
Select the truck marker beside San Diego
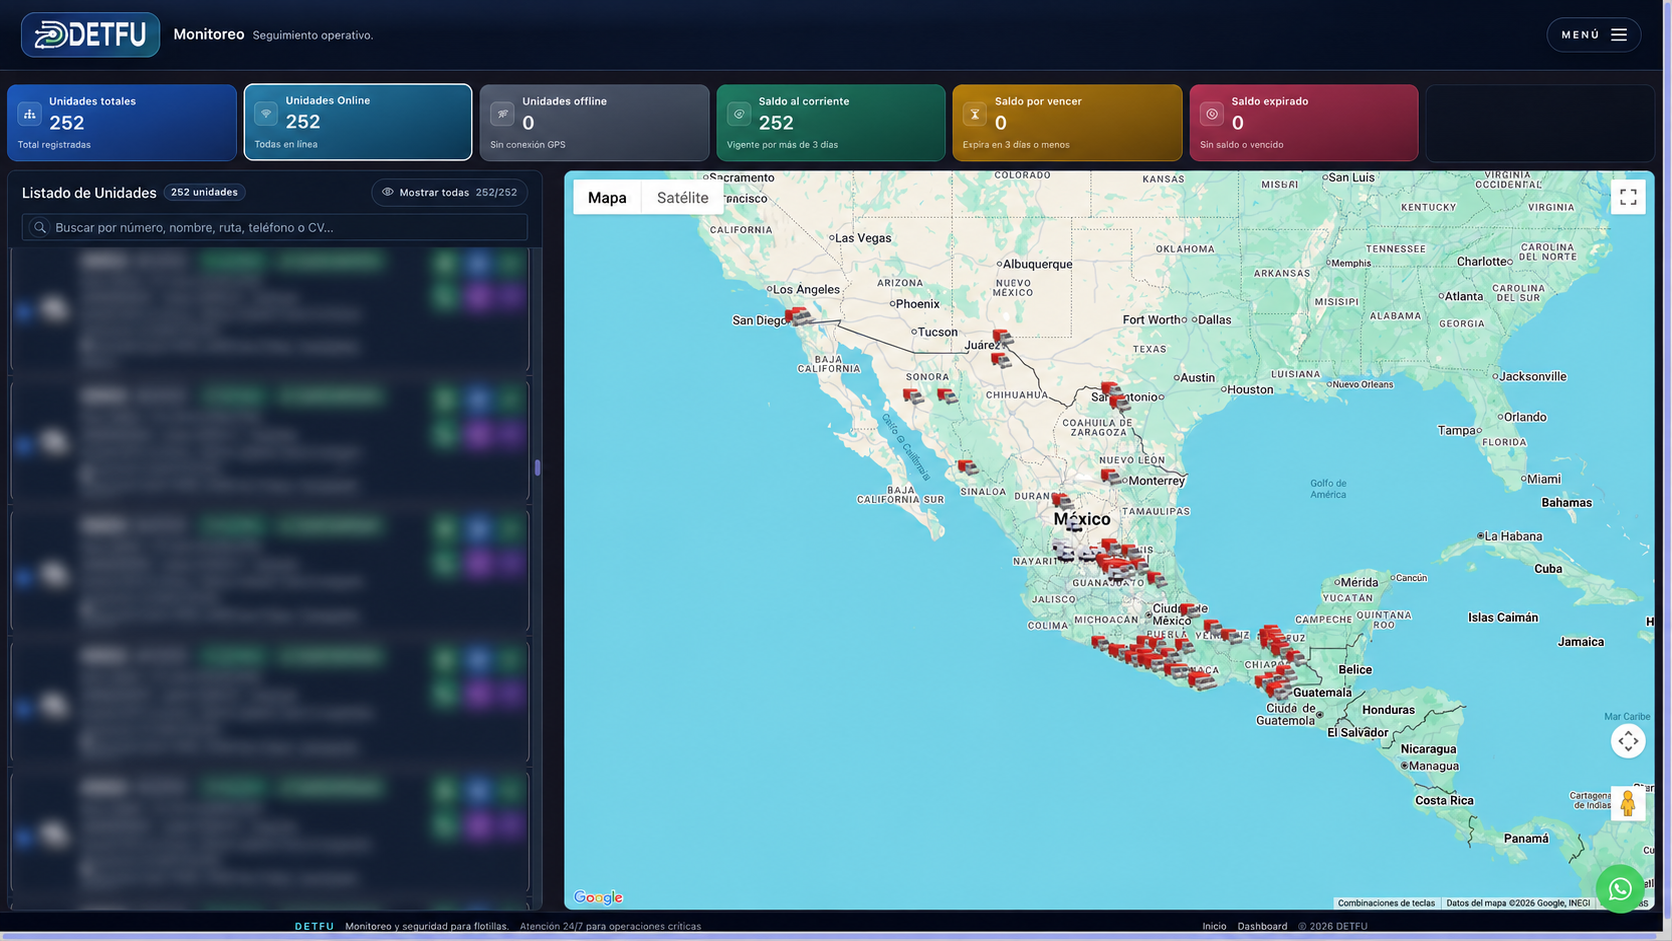pyautogui.click(x=798, y=317)
